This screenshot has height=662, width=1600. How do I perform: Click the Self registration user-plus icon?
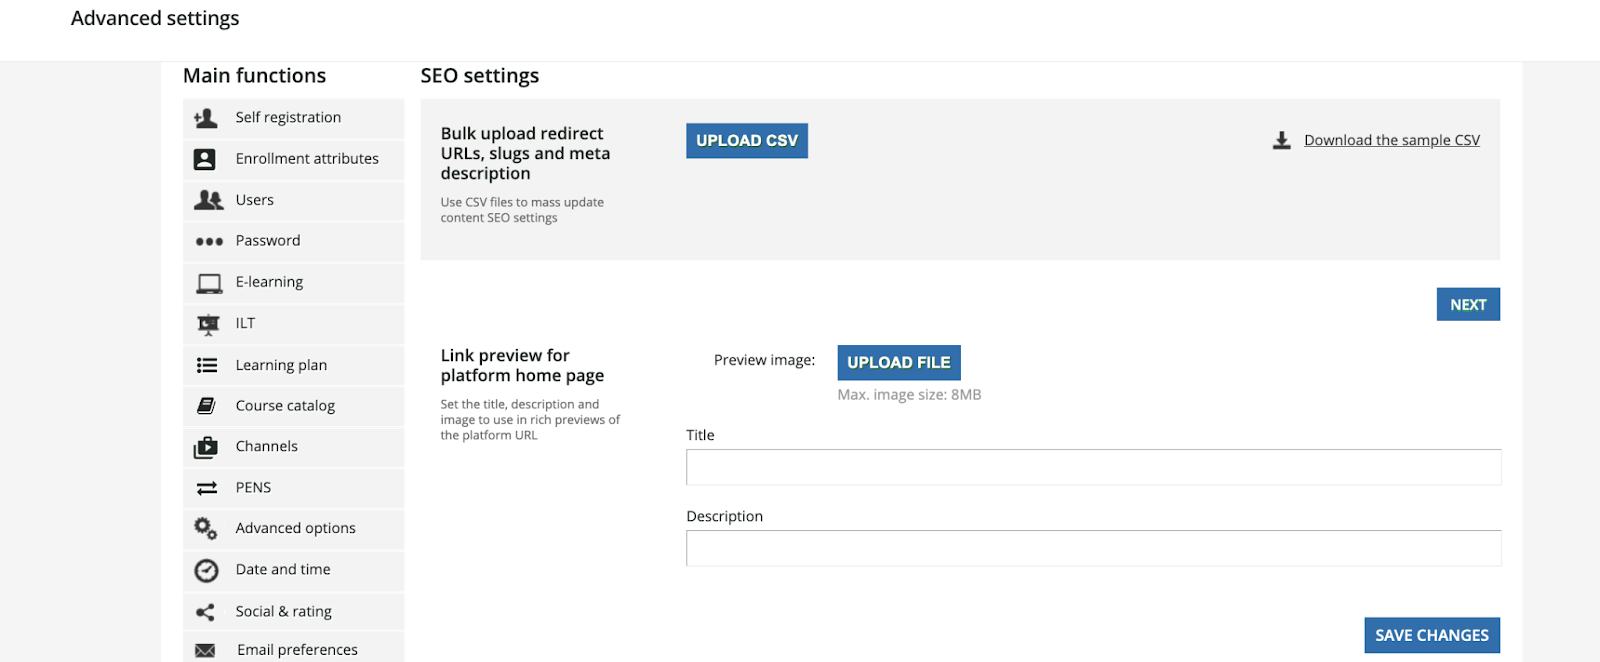pos(206,119)
